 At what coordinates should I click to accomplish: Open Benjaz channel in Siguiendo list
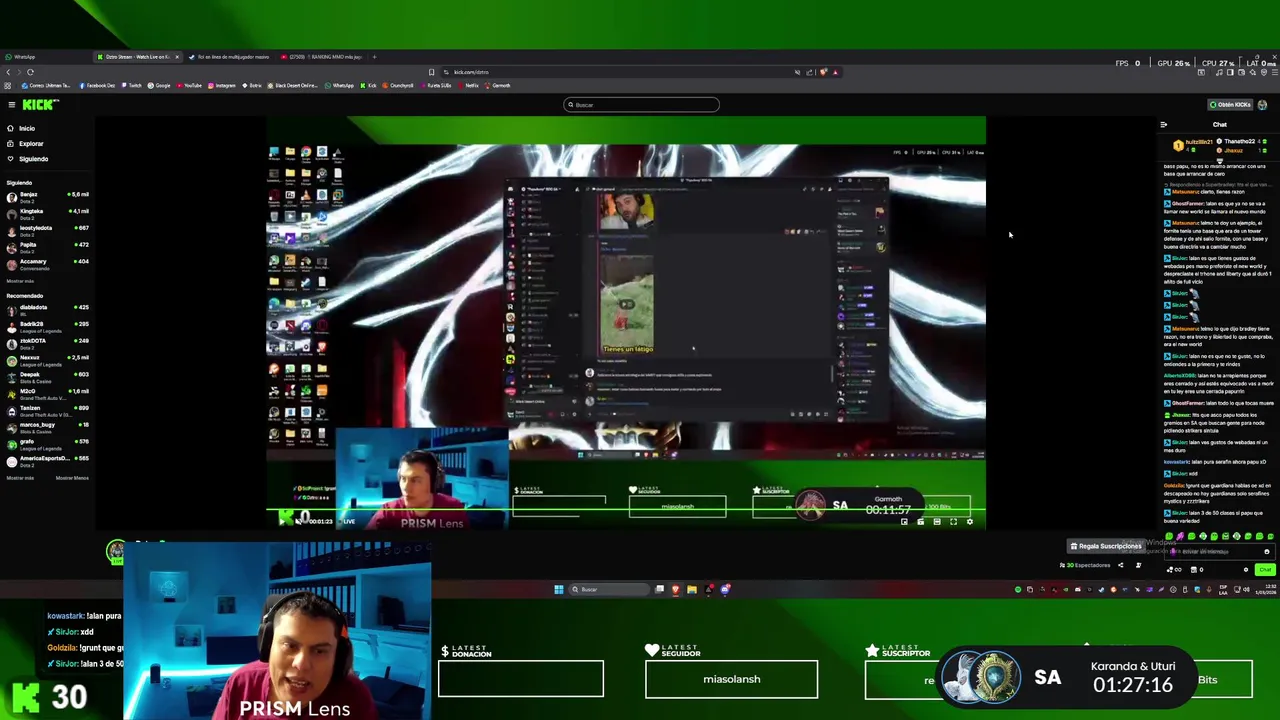point(47,196)
